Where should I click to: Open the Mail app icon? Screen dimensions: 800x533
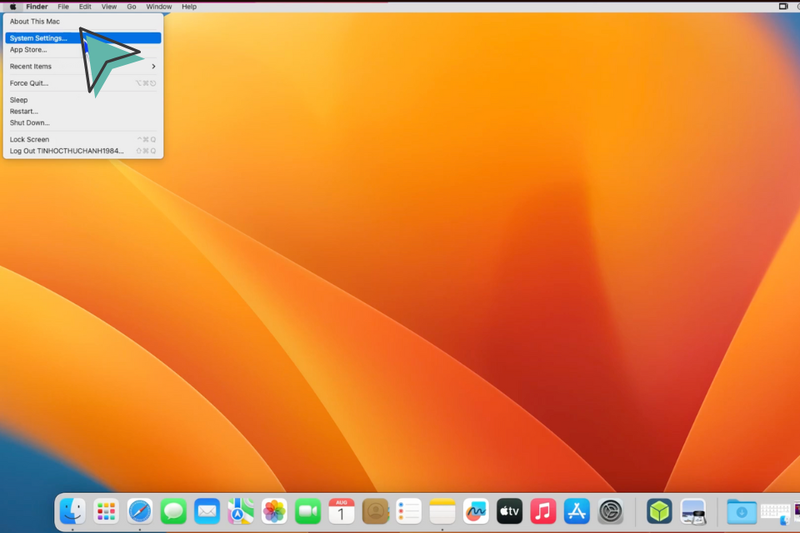coord(207,511)
